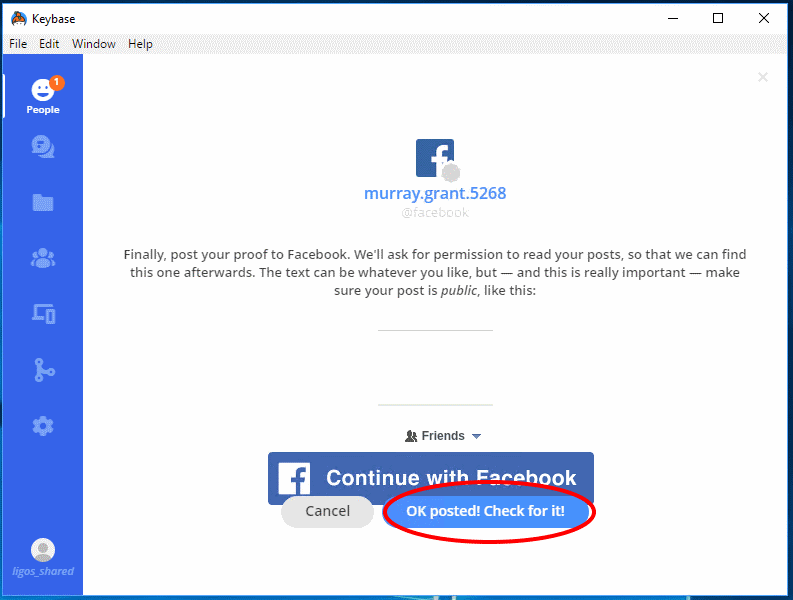Click the Keybase app icon in title bar
Image resolution: width=793 pixels, height=600 pixels.
19,19
